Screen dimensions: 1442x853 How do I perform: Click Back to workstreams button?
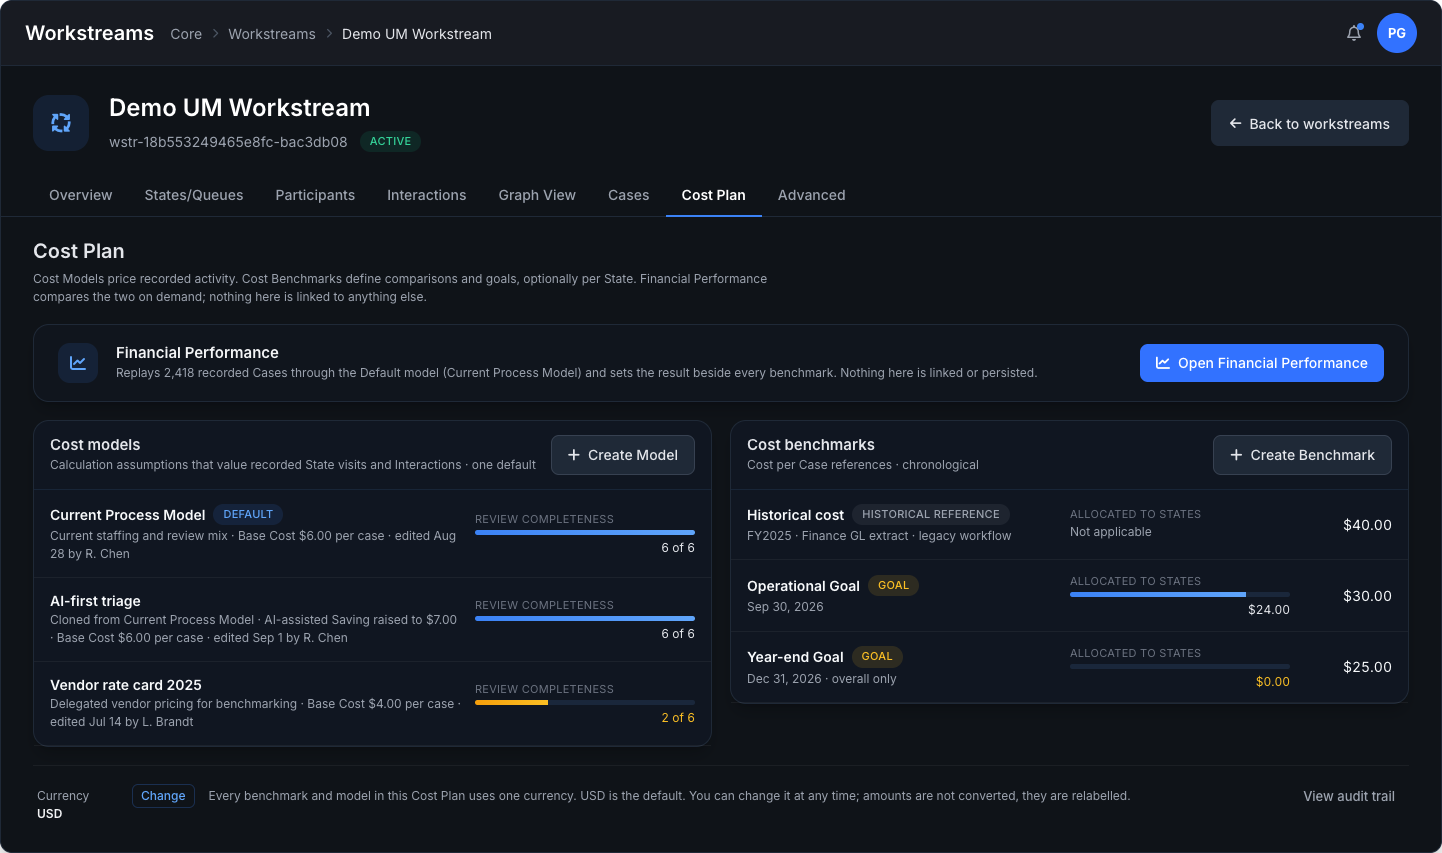pos(1310,123)
